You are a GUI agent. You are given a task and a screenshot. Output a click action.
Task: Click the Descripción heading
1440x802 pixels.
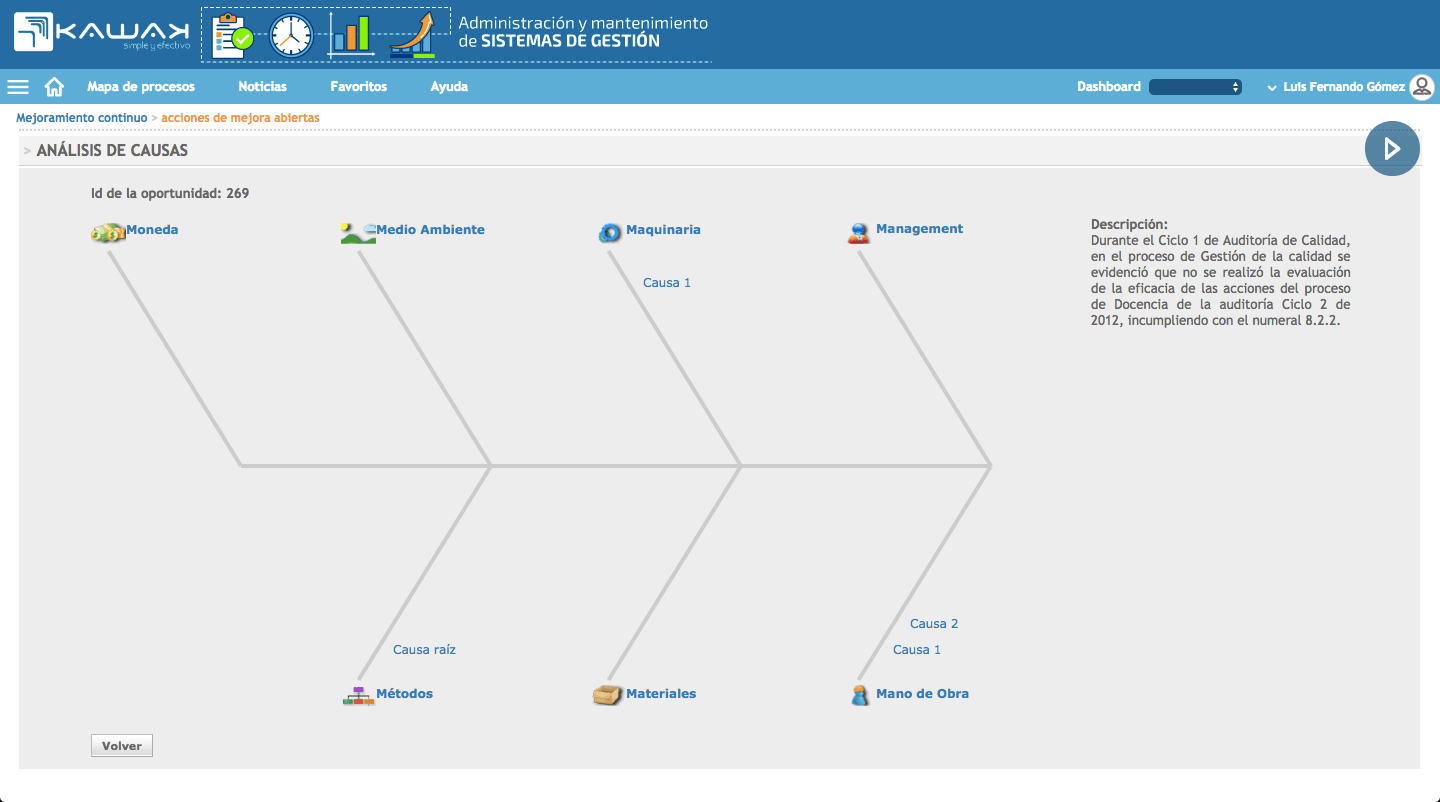(1129, 225)
